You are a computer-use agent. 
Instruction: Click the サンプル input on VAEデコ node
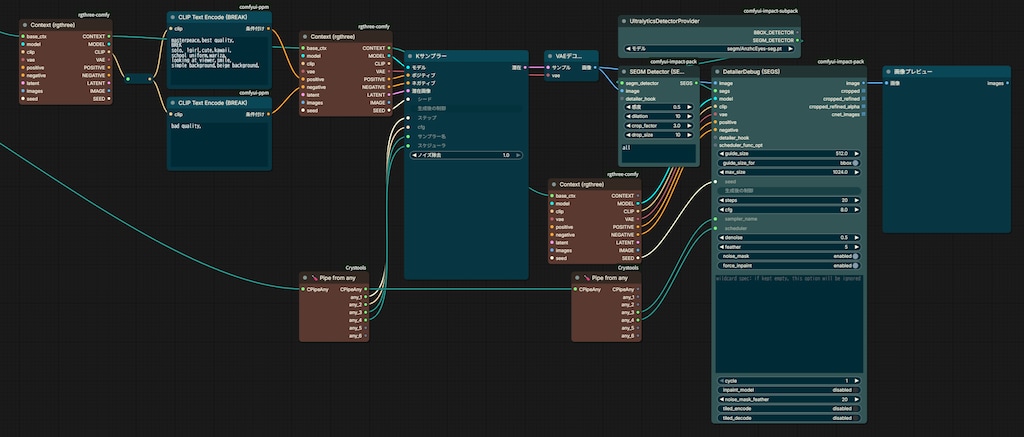[x=548, y=67]
